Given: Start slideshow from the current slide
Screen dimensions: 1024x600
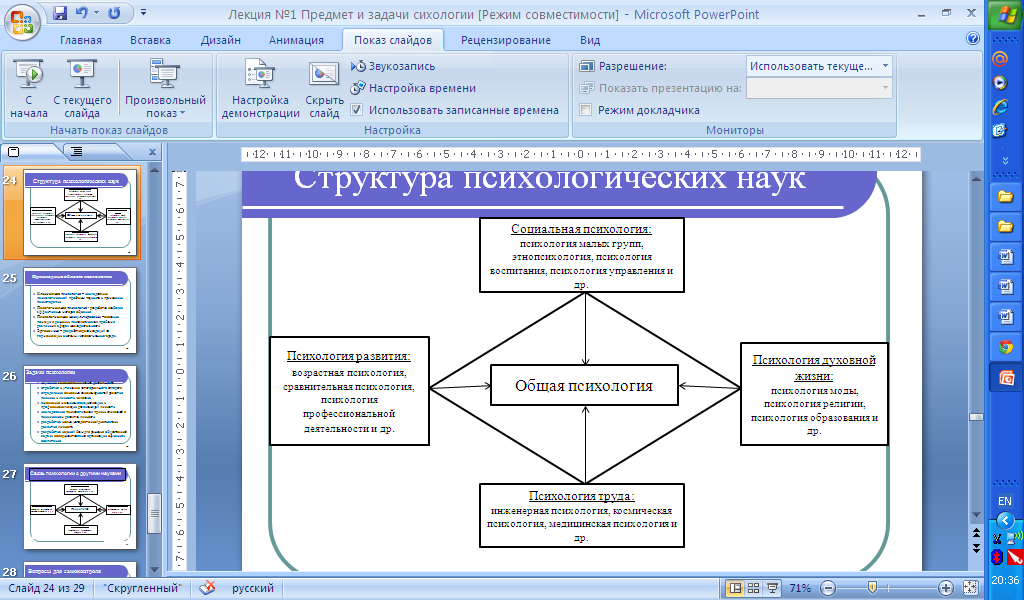Looking at the screenshot, I should click(82, 89).
